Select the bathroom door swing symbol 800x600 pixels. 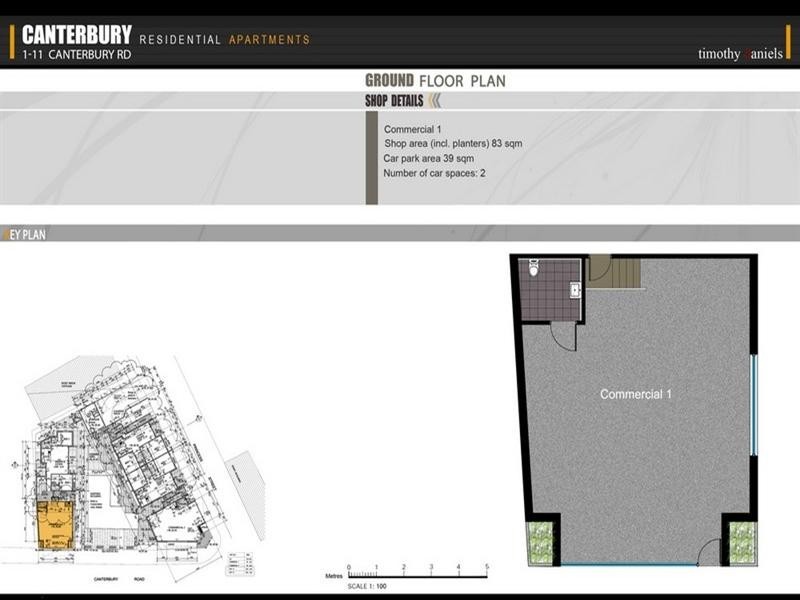(x=563, y=336)
